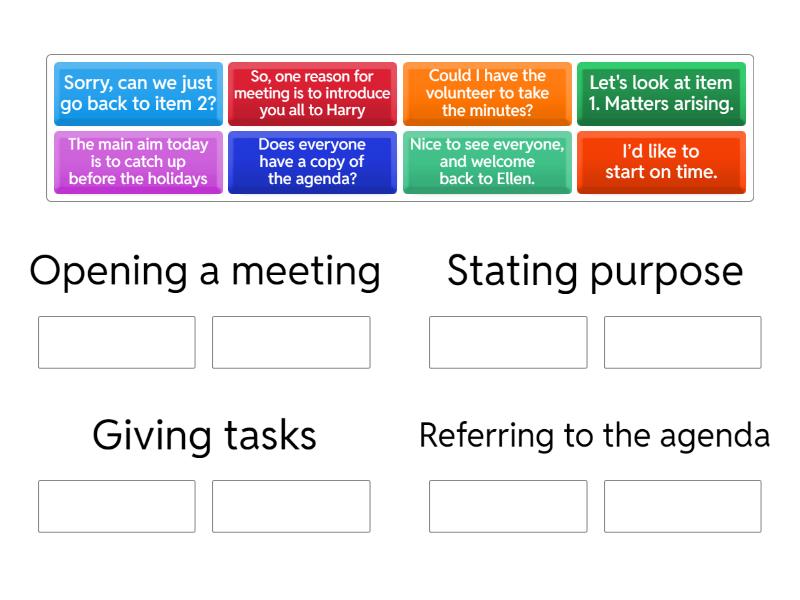
Task: Select the red 'introduce you all to Harry' tile
Action: [x=312, y=94]
